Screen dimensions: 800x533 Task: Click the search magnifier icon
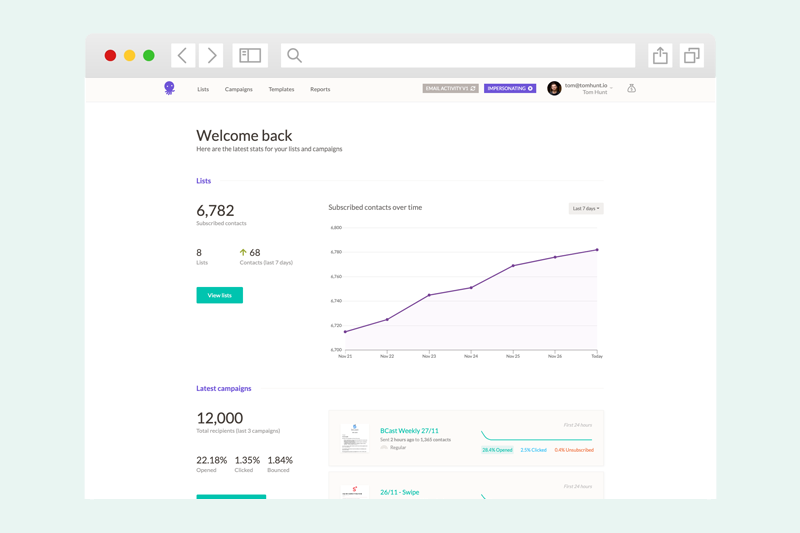click(294, 55)
